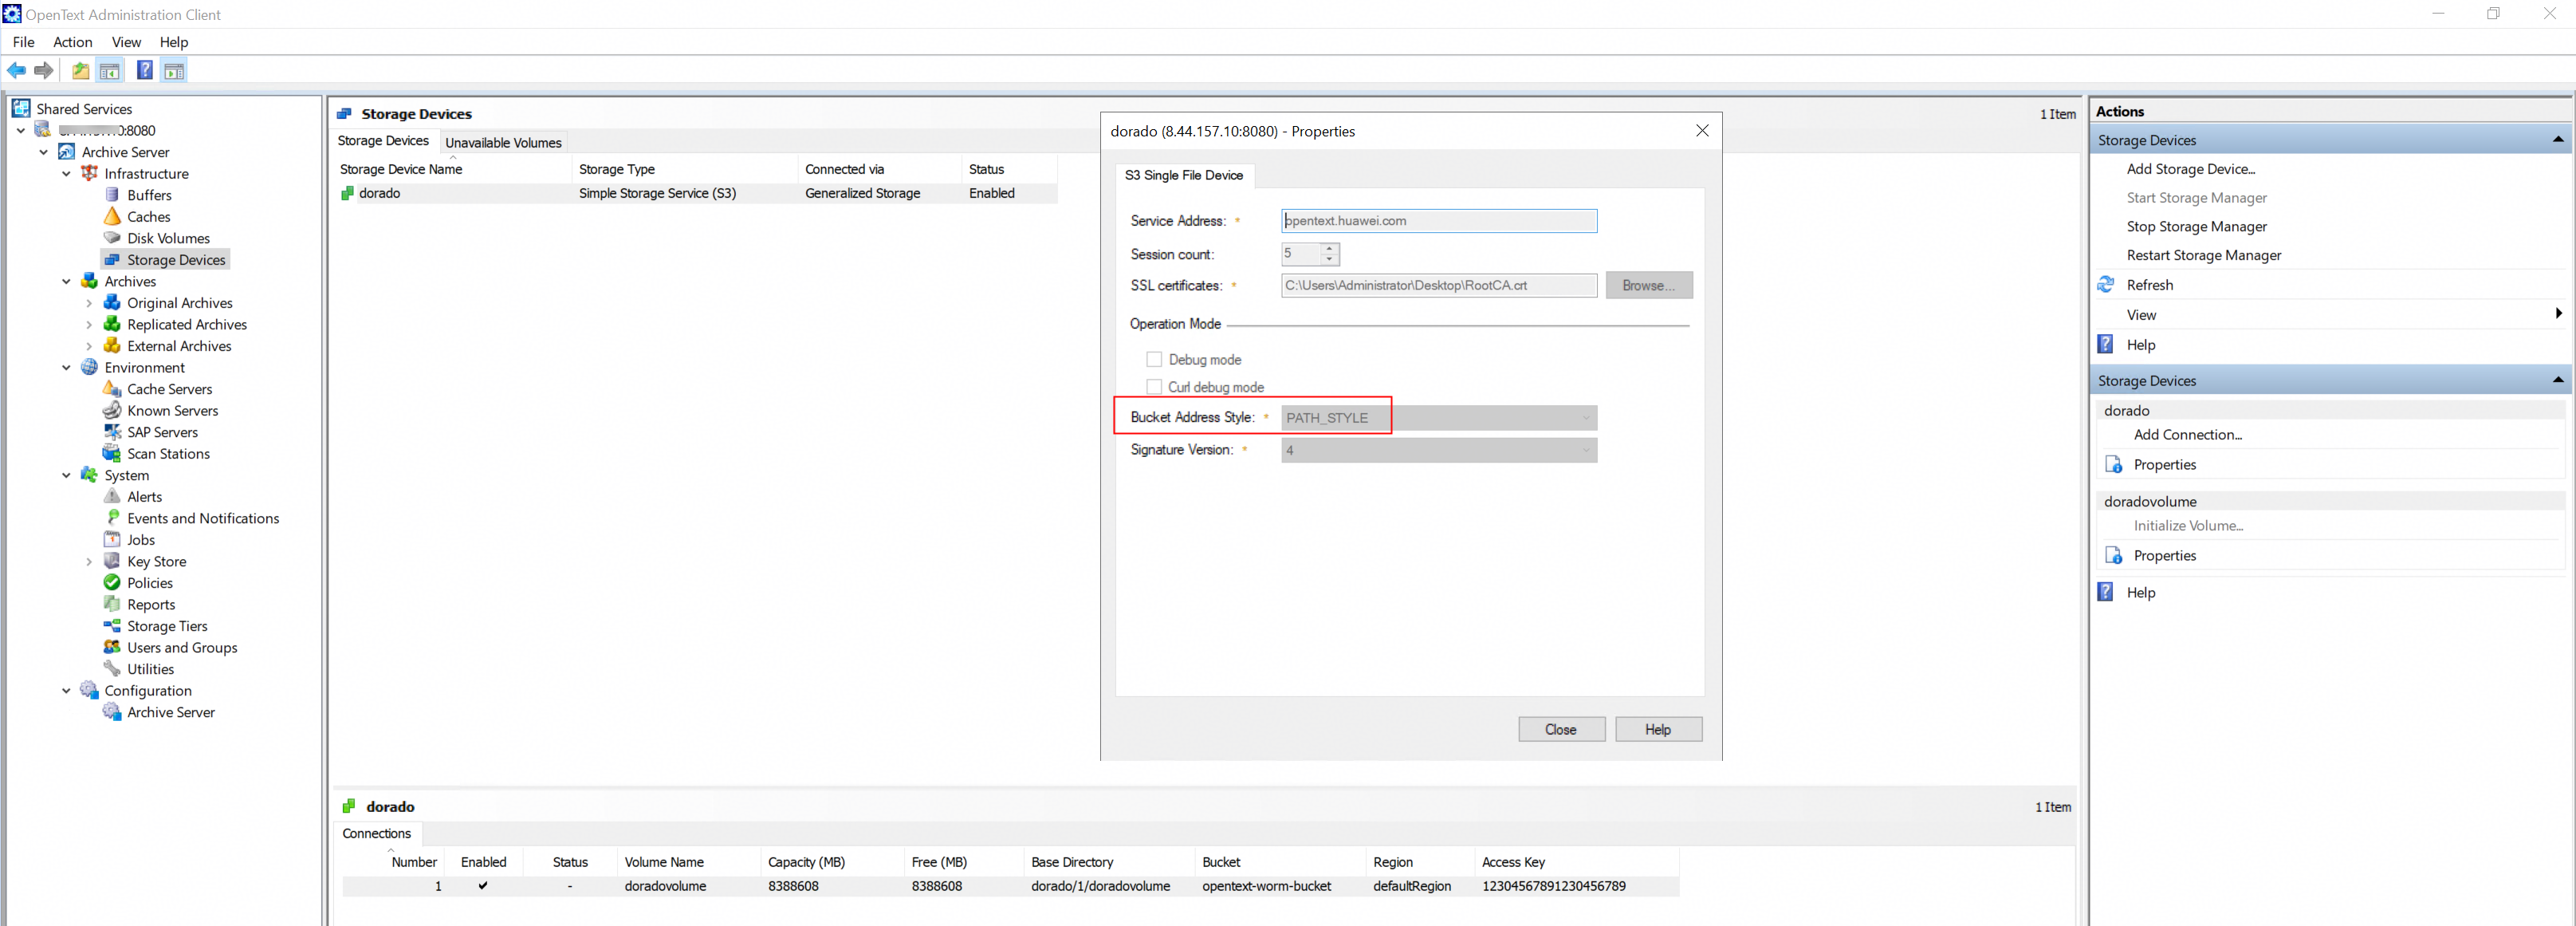Viewport: 2576px width, 926px height.
Task: Select the Caches tree node
Action: tap(149, 217)
